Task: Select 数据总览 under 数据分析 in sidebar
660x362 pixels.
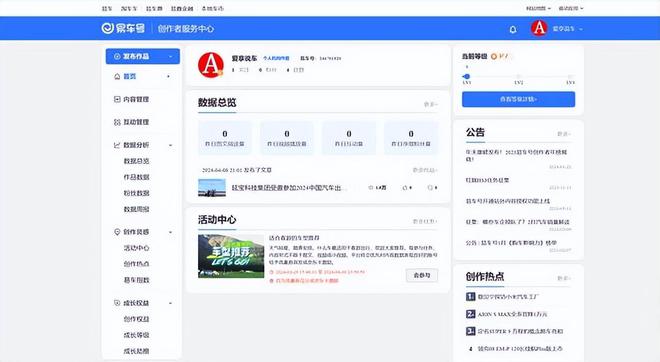Action: pos(136,161)
